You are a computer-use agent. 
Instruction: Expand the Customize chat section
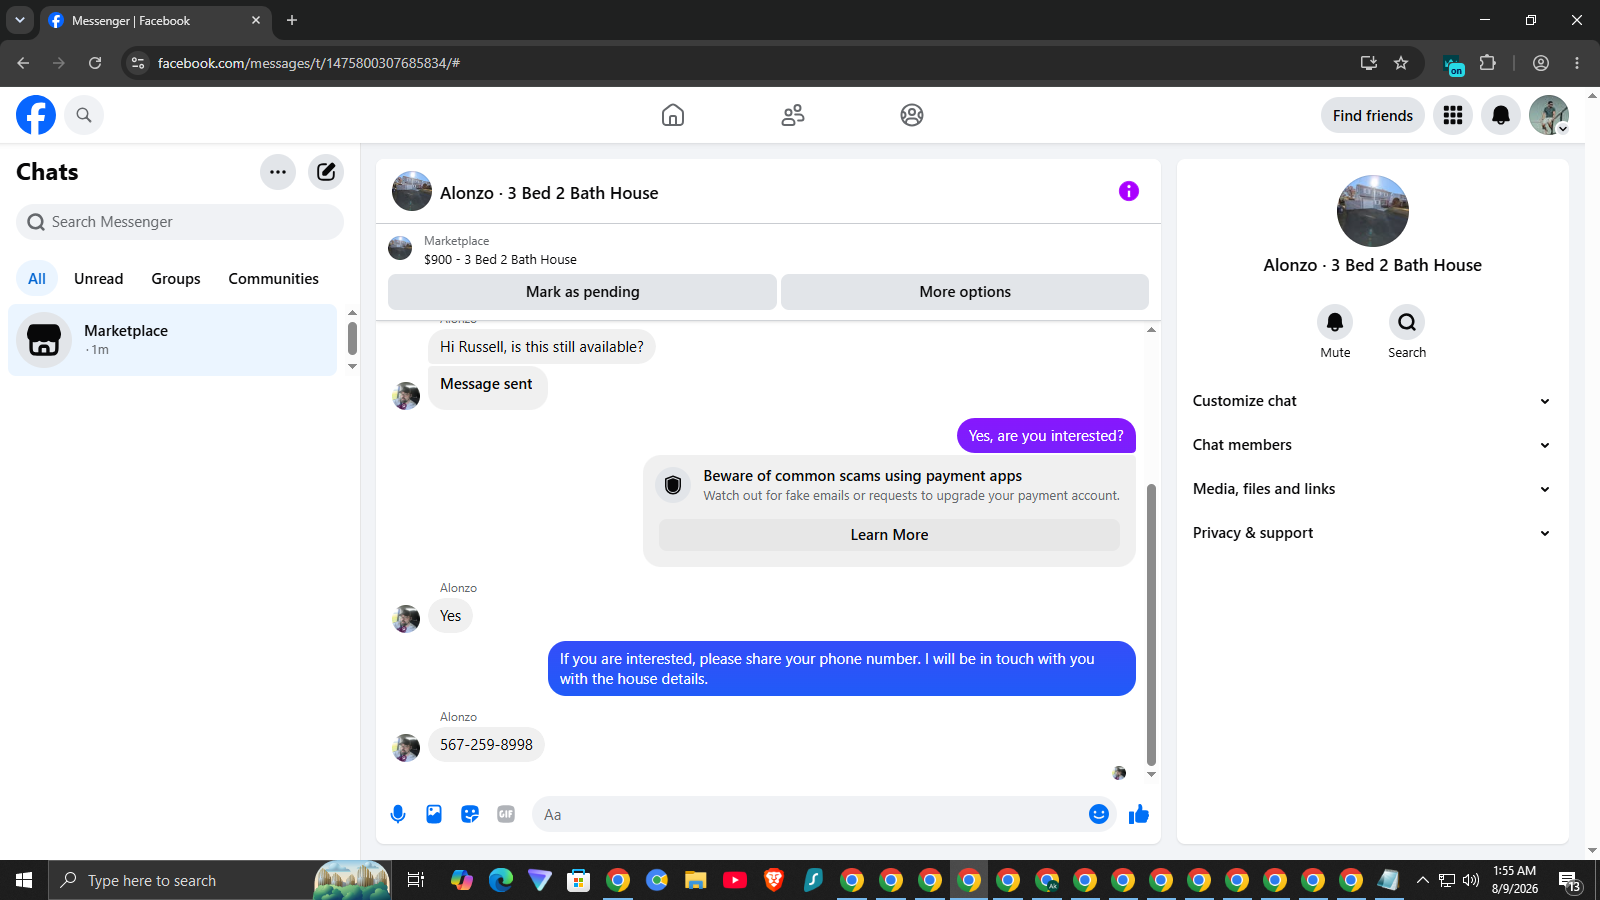tap(1372, 401)
